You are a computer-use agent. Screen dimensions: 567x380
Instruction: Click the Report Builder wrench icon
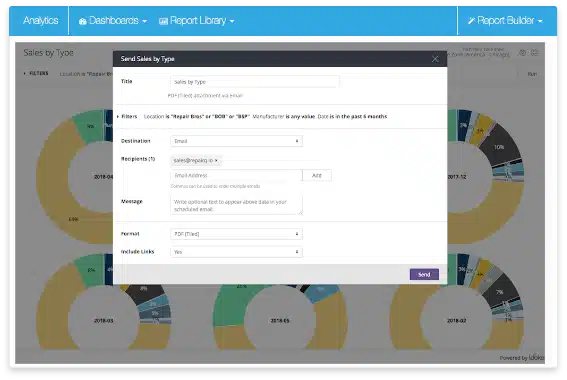point(471,21)
